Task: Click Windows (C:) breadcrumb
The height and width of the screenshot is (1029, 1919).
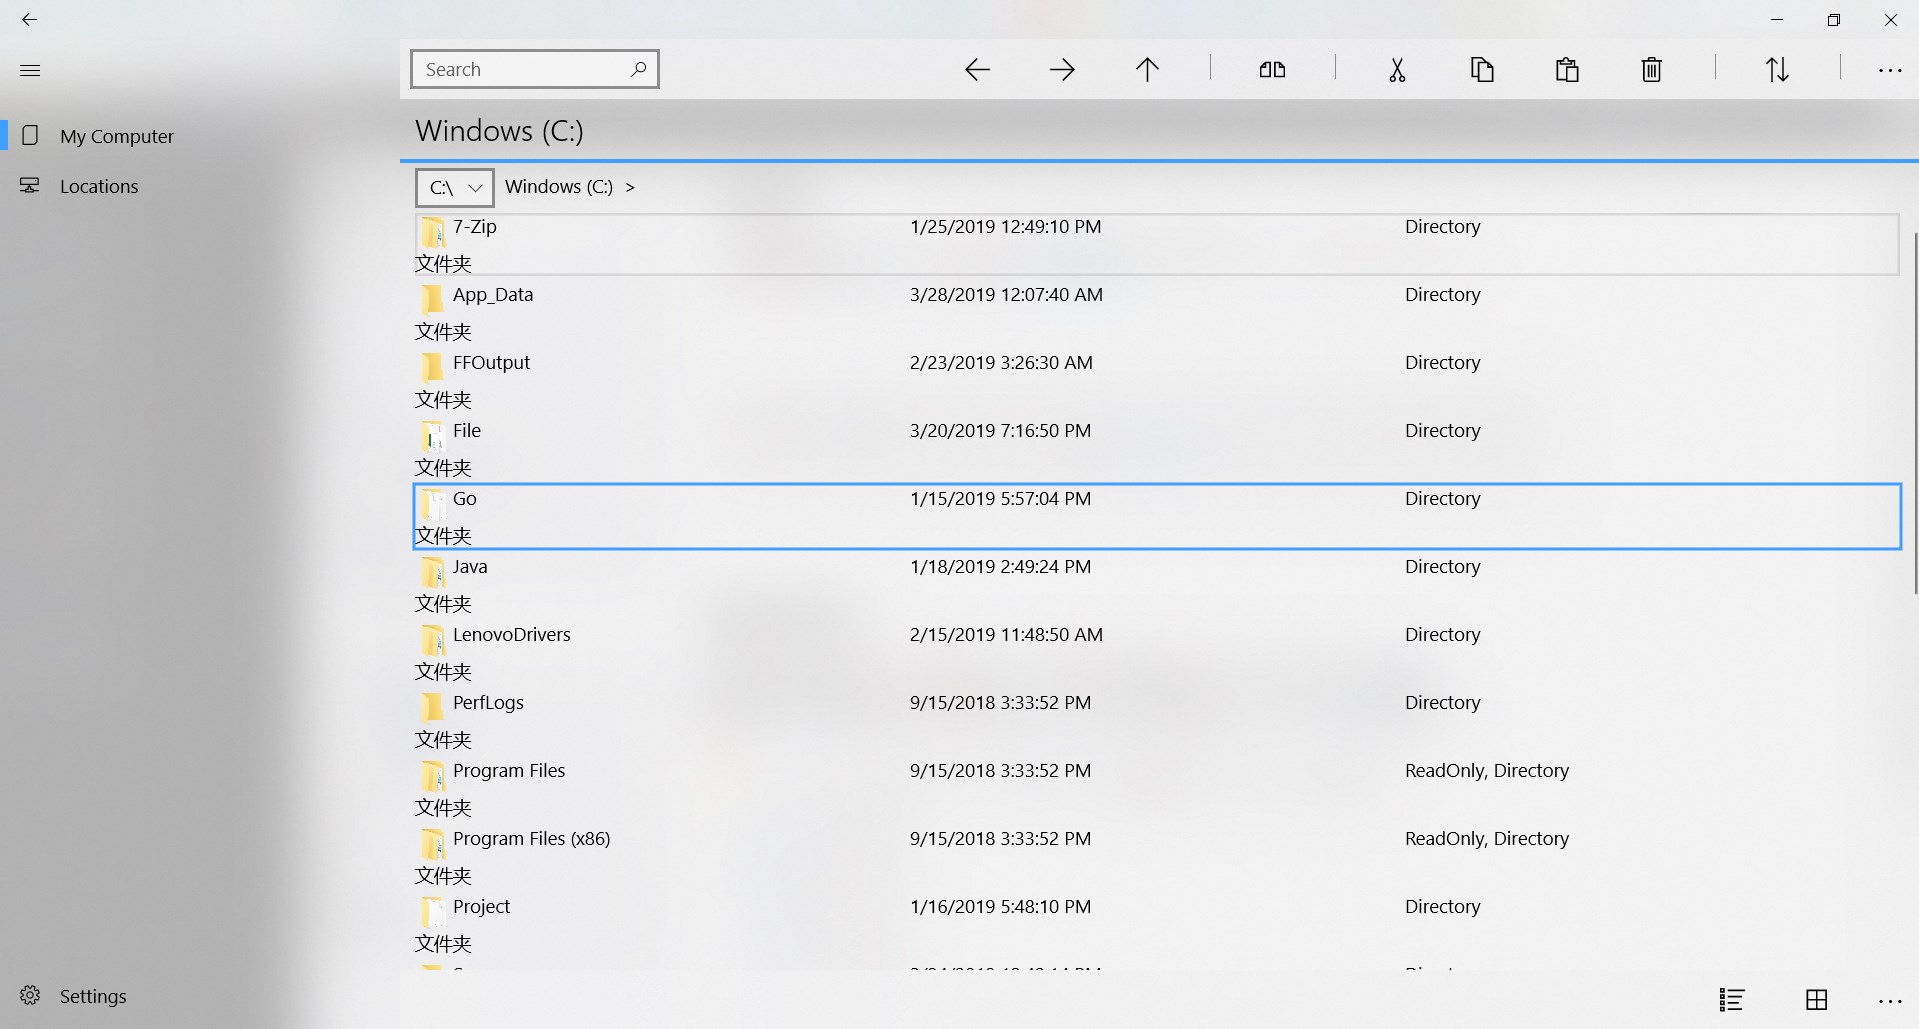Action: click(x=558, y=186)
